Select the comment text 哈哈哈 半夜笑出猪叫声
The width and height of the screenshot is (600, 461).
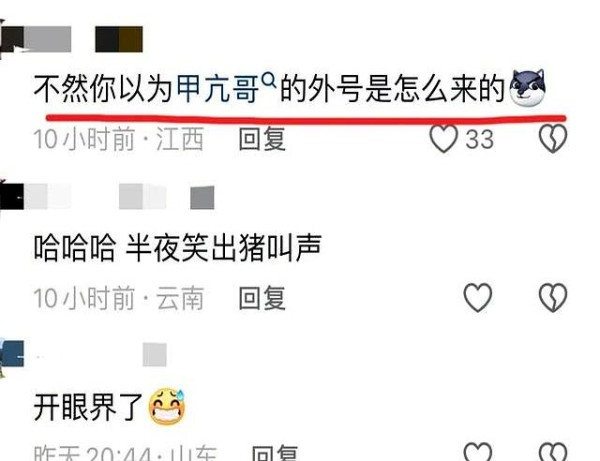(x=178, y=248)
